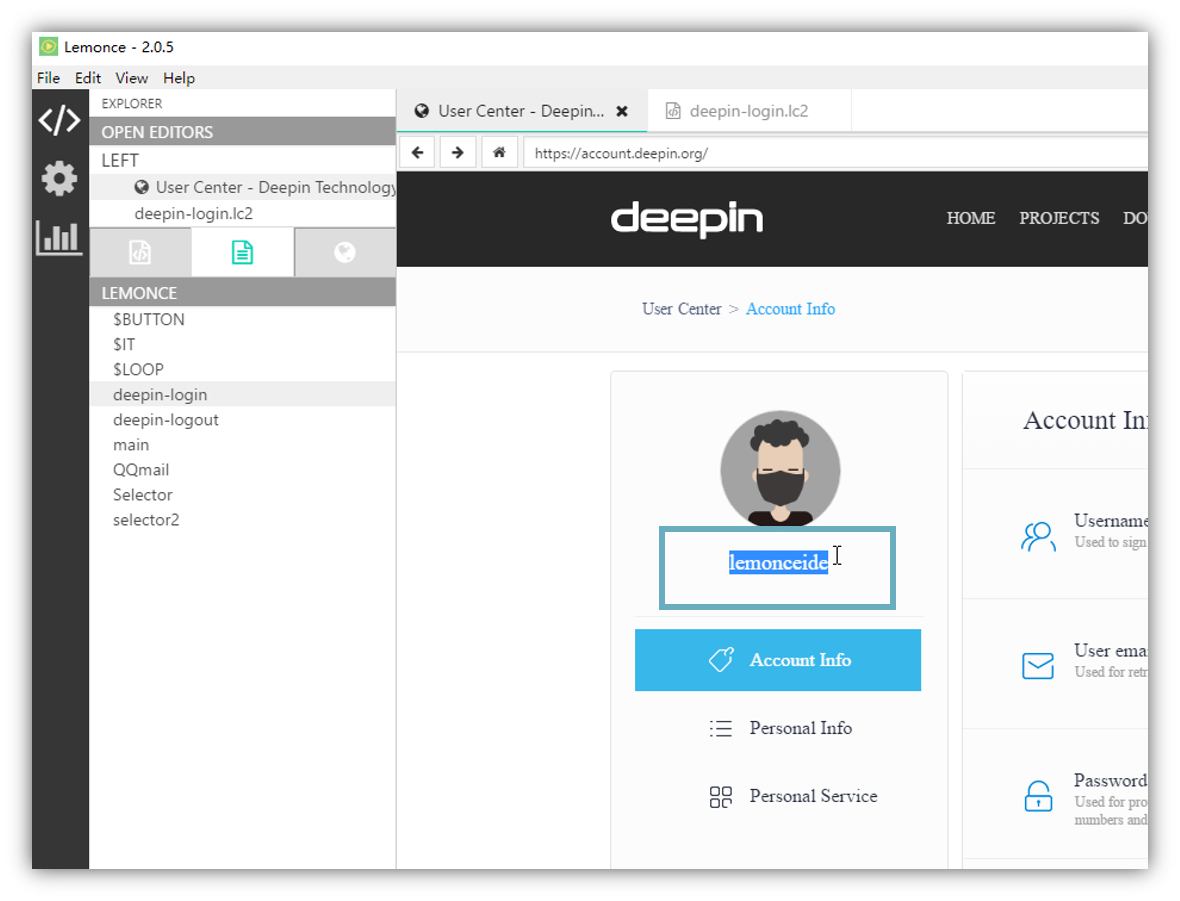The width and height of the screenshot is (1180, 901).
Task: Click User Center breadcrumb
Action: [x=681, y=309]
